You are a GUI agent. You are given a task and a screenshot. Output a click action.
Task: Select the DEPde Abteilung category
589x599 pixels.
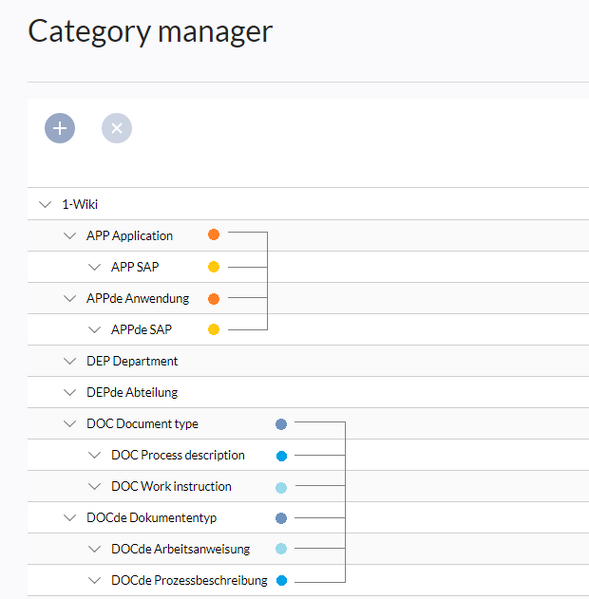tap(132, 392)
